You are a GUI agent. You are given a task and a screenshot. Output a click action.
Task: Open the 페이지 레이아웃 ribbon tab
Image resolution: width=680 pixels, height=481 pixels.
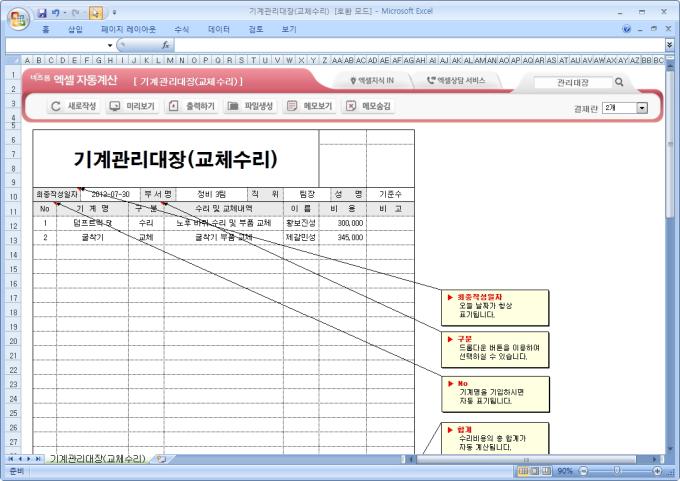(128, 29)
